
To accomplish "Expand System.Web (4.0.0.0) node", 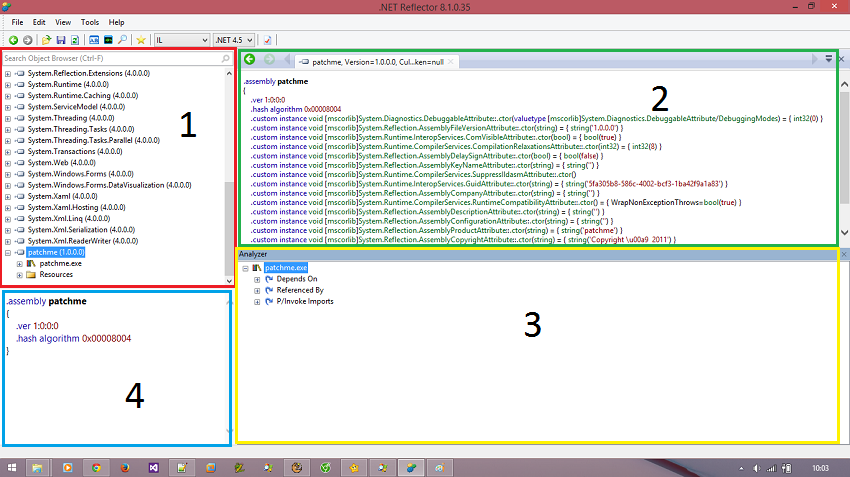I will point(8,163).
